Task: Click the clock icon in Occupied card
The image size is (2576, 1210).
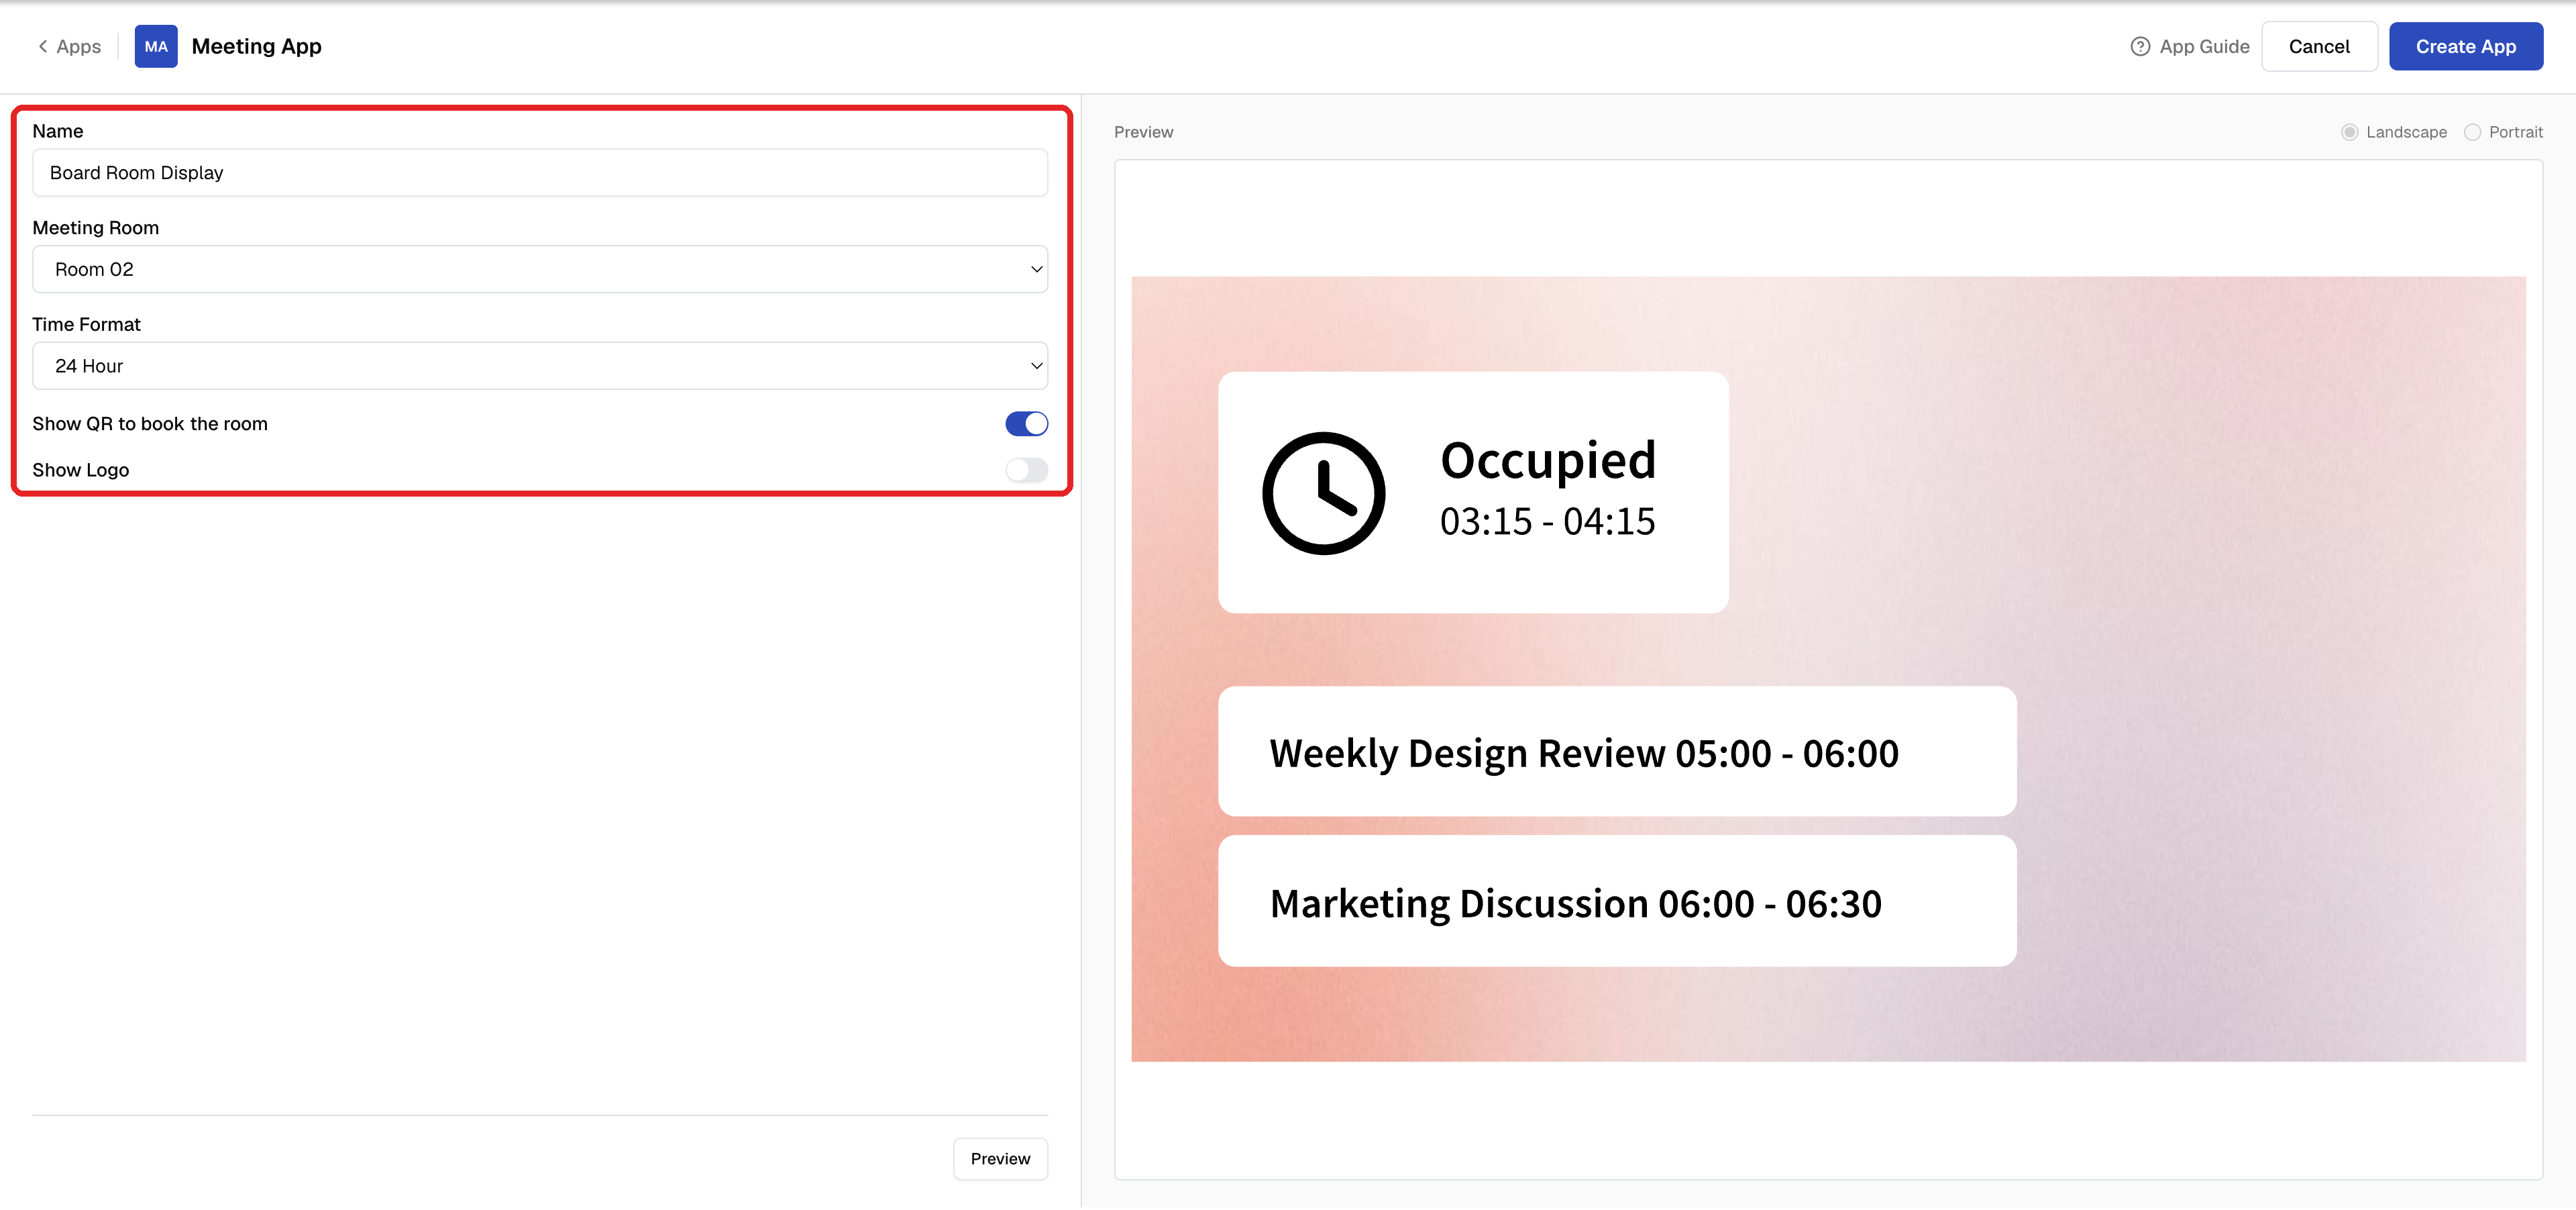Action: click(x=1323, y=493)
